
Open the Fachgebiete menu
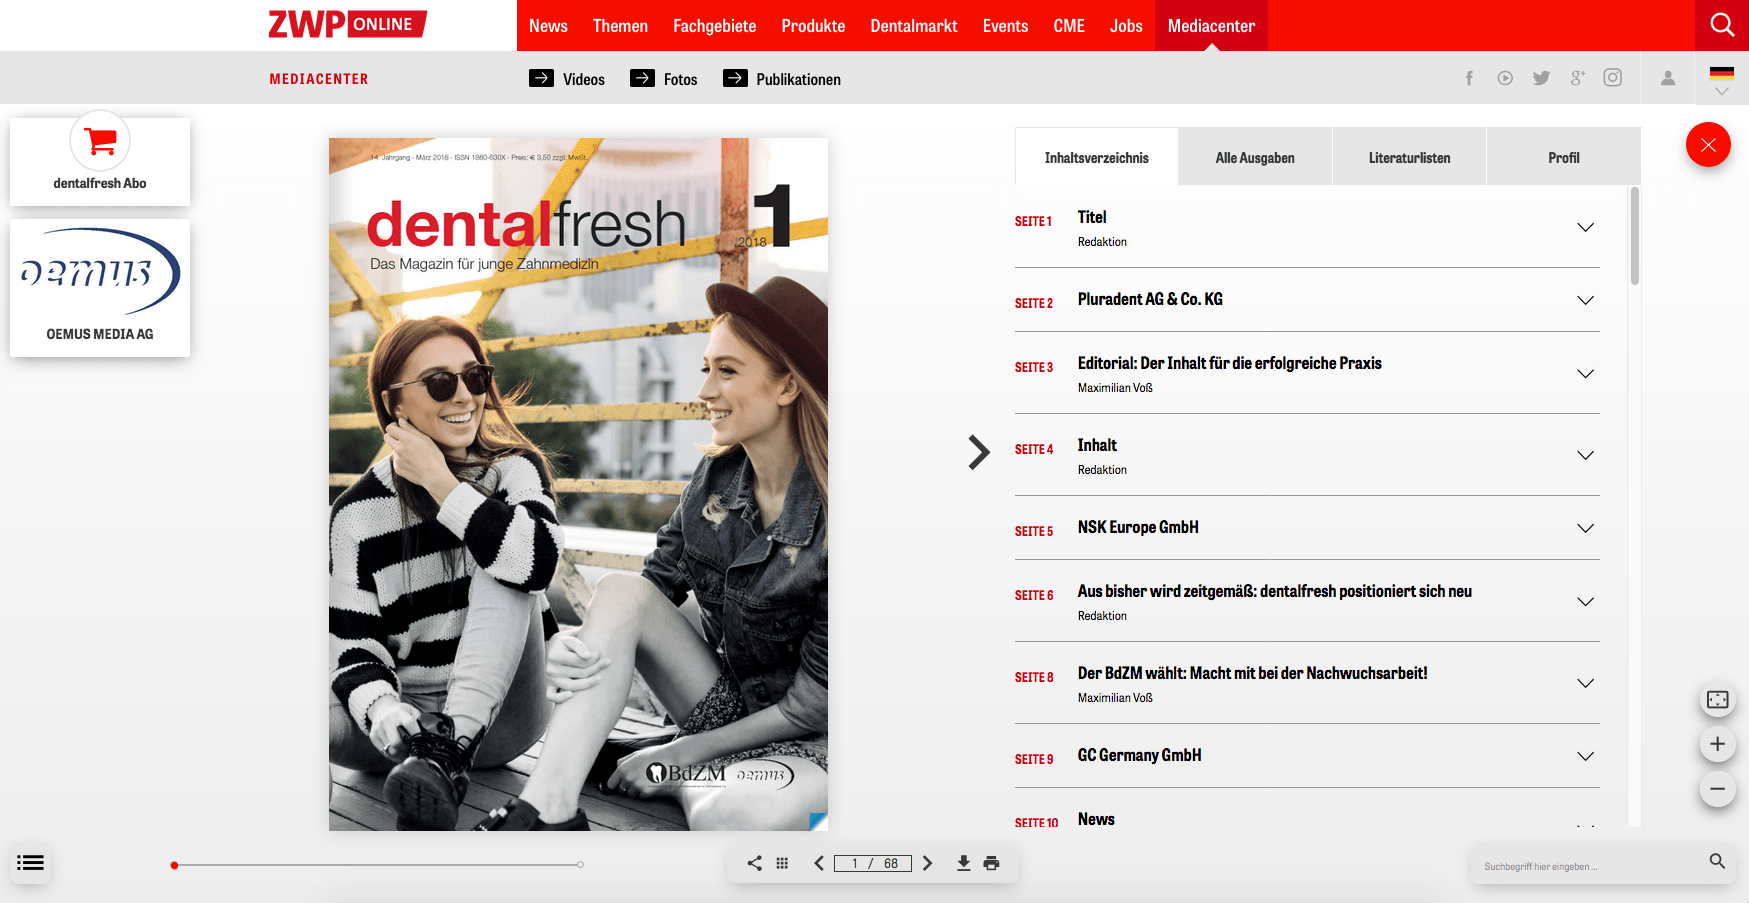714,26
